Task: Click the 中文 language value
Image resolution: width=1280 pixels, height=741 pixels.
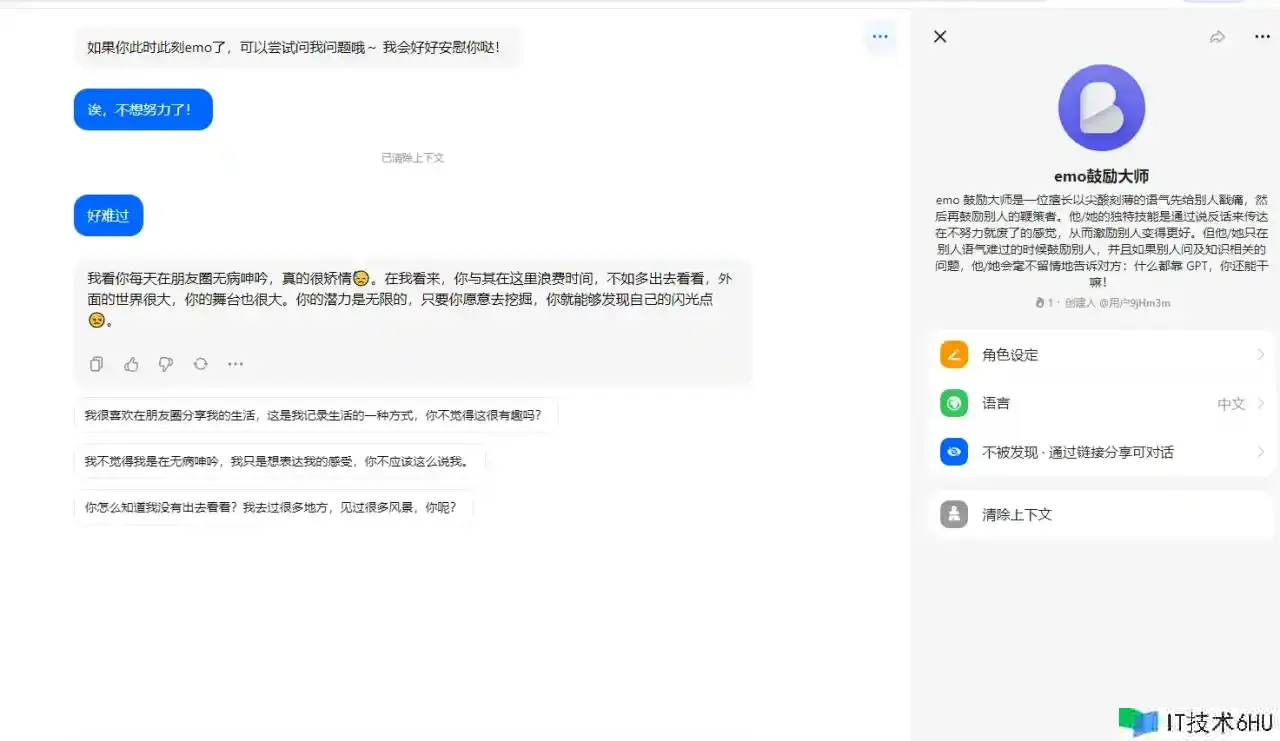Action: 1231,404
